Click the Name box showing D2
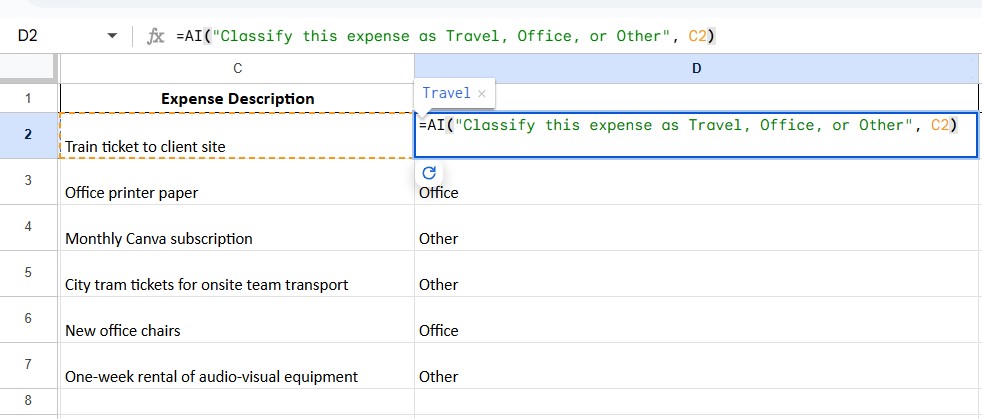This screenshot has height=419, width=982. tap(50, 36)
